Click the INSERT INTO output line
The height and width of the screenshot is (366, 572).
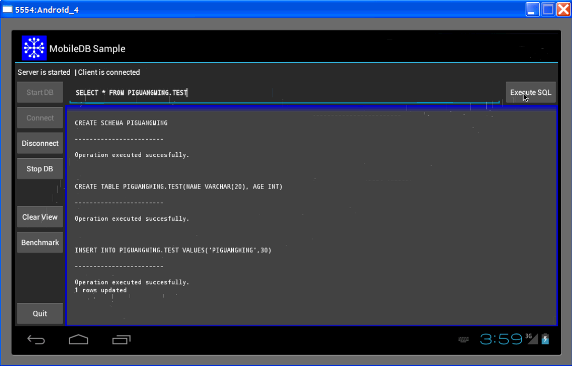[x=173, y=250]
